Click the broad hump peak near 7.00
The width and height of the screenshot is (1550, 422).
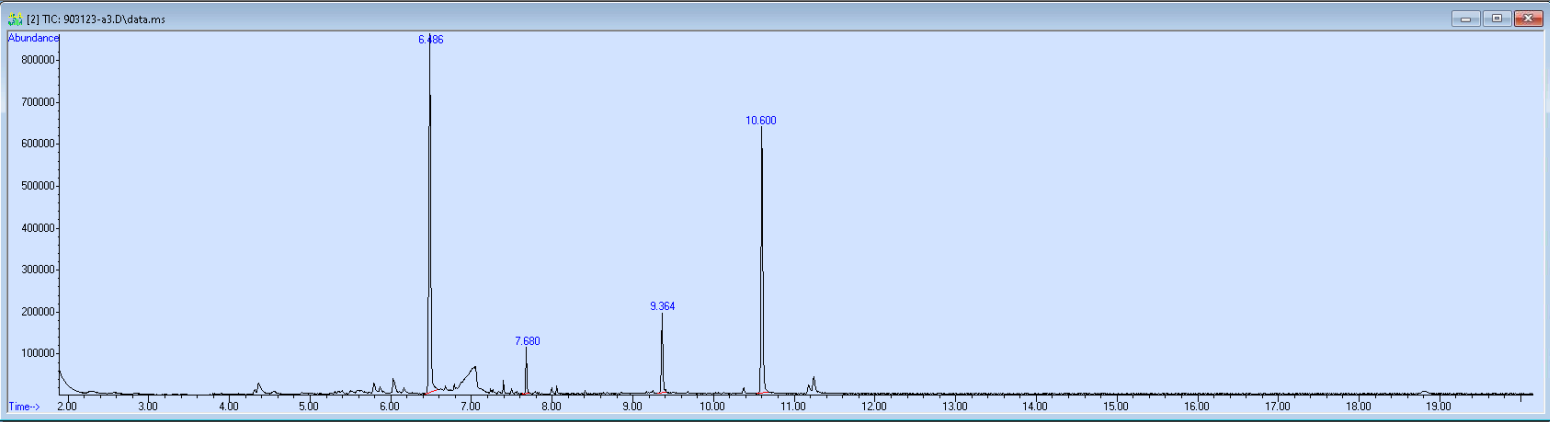[x=468, y=378]
